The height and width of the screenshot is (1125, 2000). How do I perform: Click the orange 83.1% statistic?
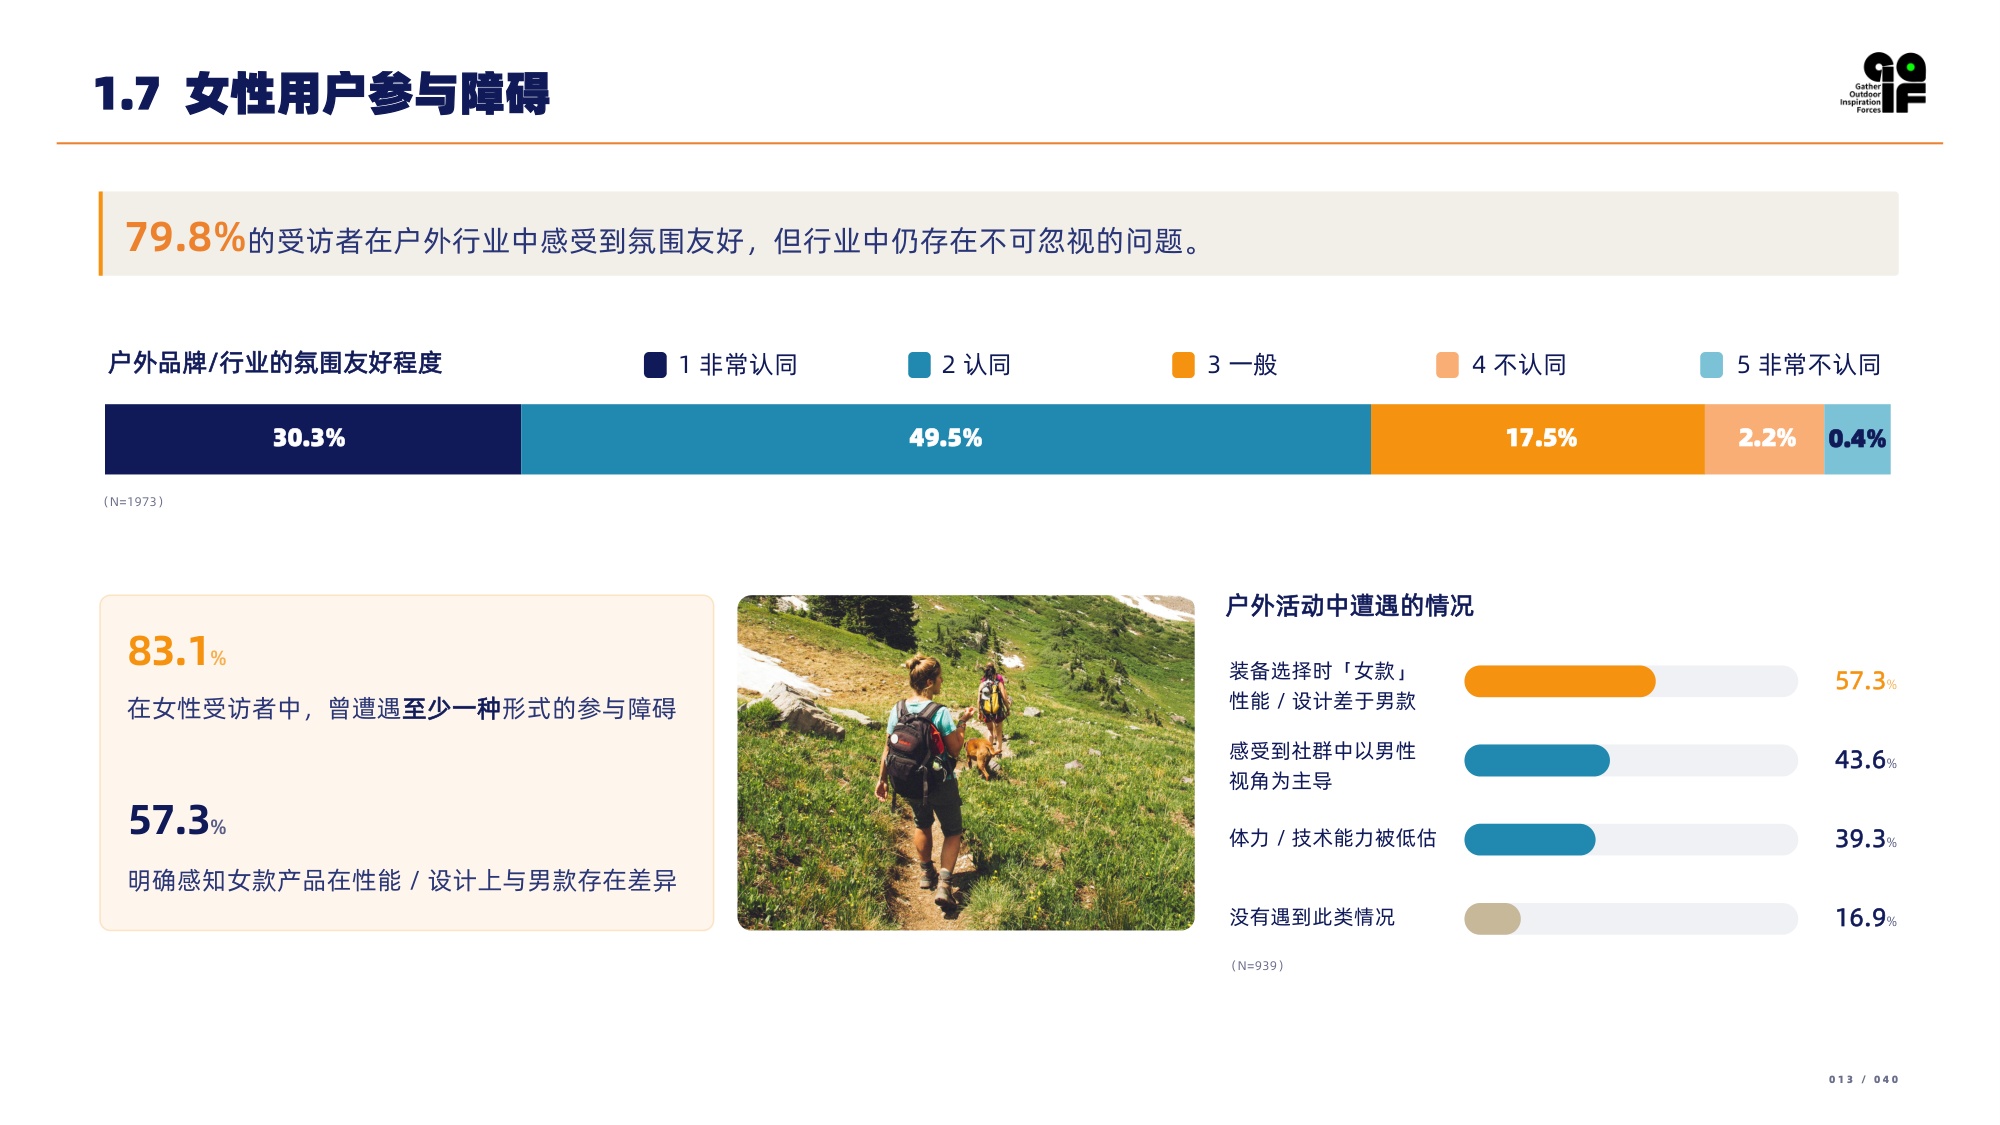tap(177, 651)
